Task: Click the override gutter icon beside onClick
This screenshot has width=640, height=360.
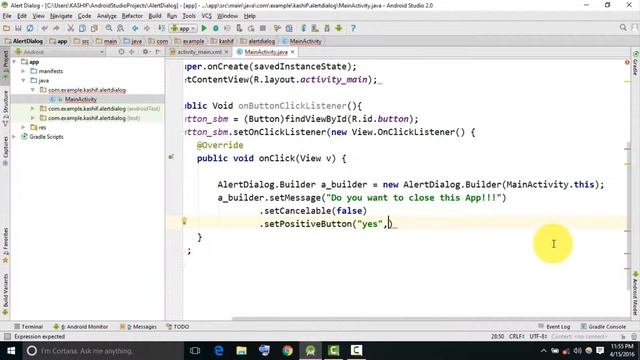Action: (171, 157)
